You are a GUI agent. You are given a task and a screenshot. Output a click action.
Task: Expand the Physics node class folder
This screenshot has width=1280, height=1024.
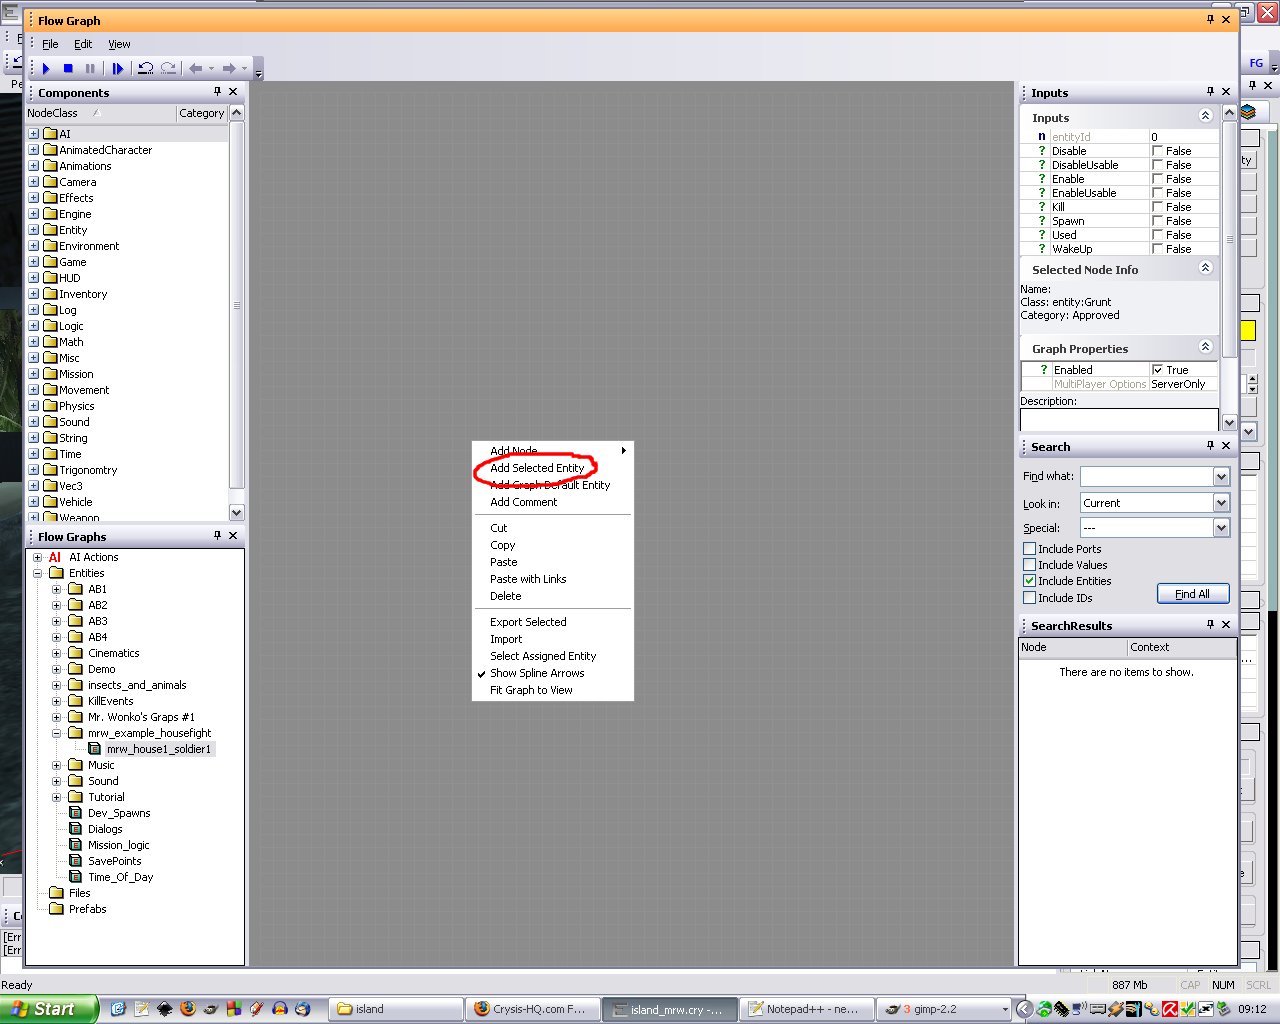click(x=34, y=406)
